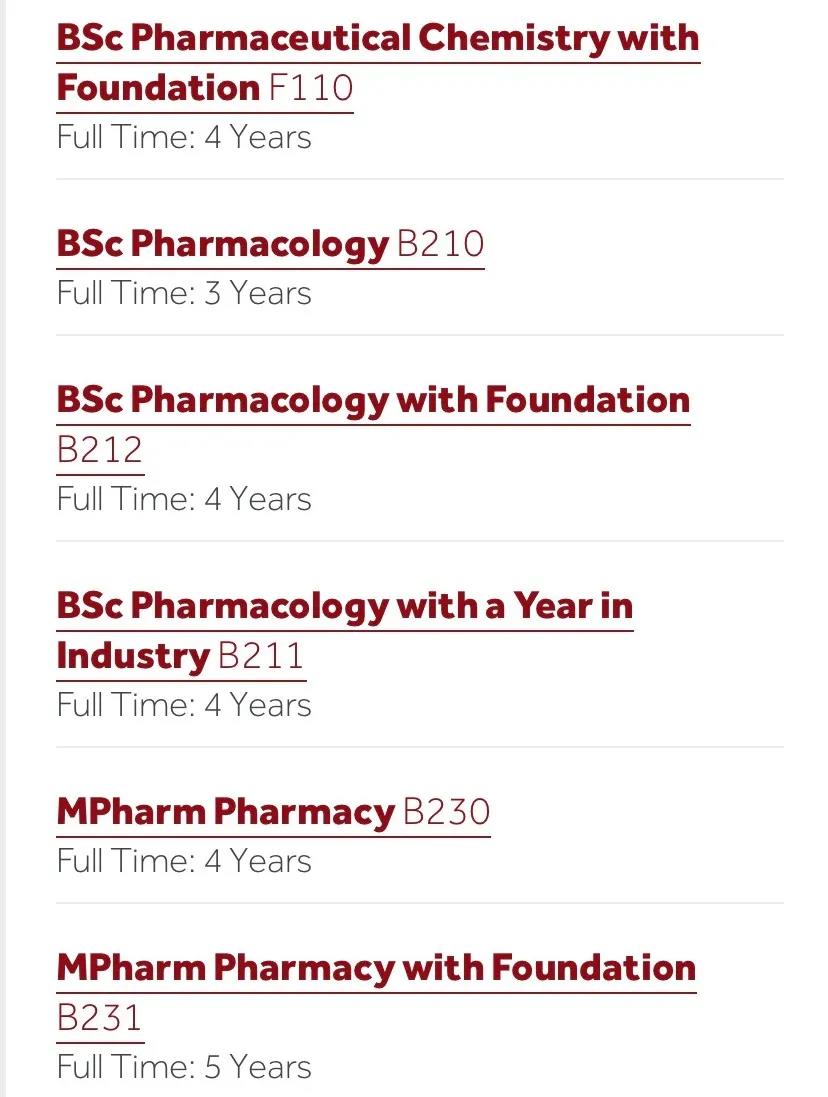Viewport: 828px width, 1097px height.
Task: Click the B212 course code
Action: click(x=100, y=450)
